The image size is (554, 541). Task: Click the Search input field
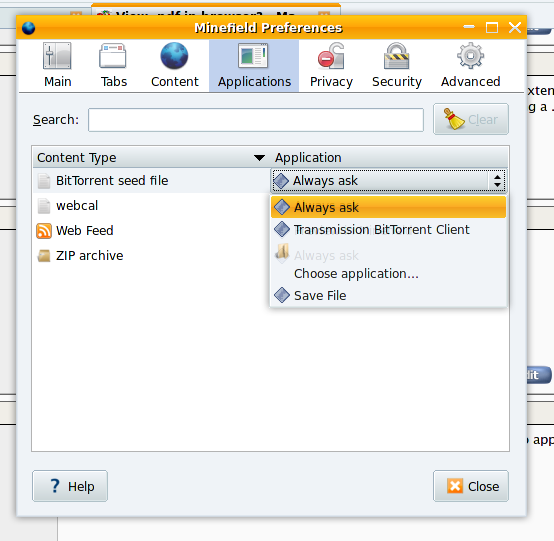click(256, 120)
